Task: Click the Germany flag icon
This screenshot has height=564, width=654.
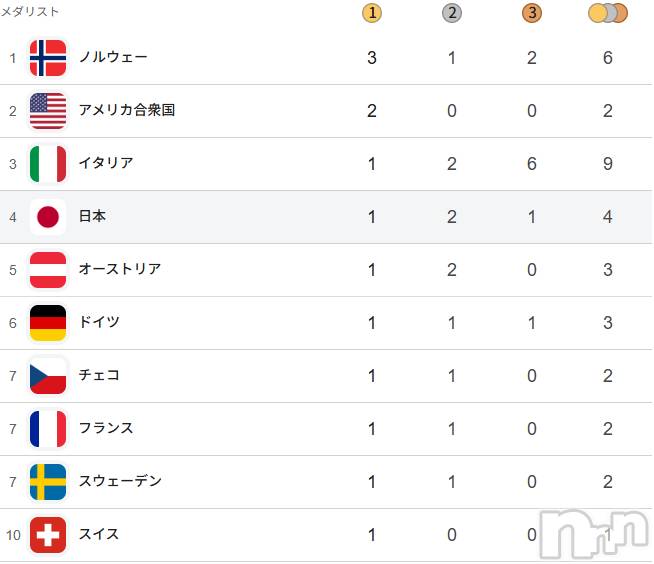Action: 48,323
